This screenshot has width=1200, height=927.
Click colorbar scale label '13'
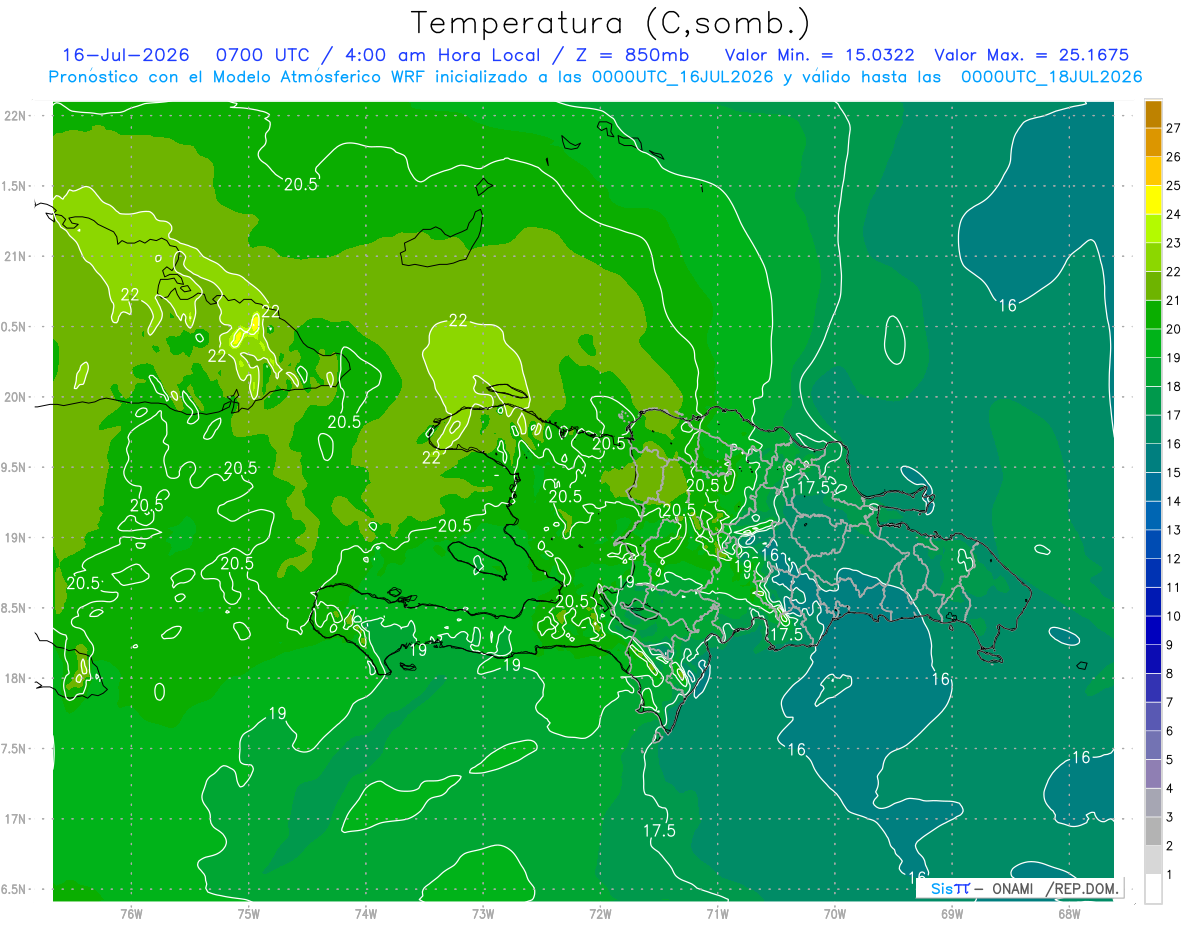click(1174, 530)
